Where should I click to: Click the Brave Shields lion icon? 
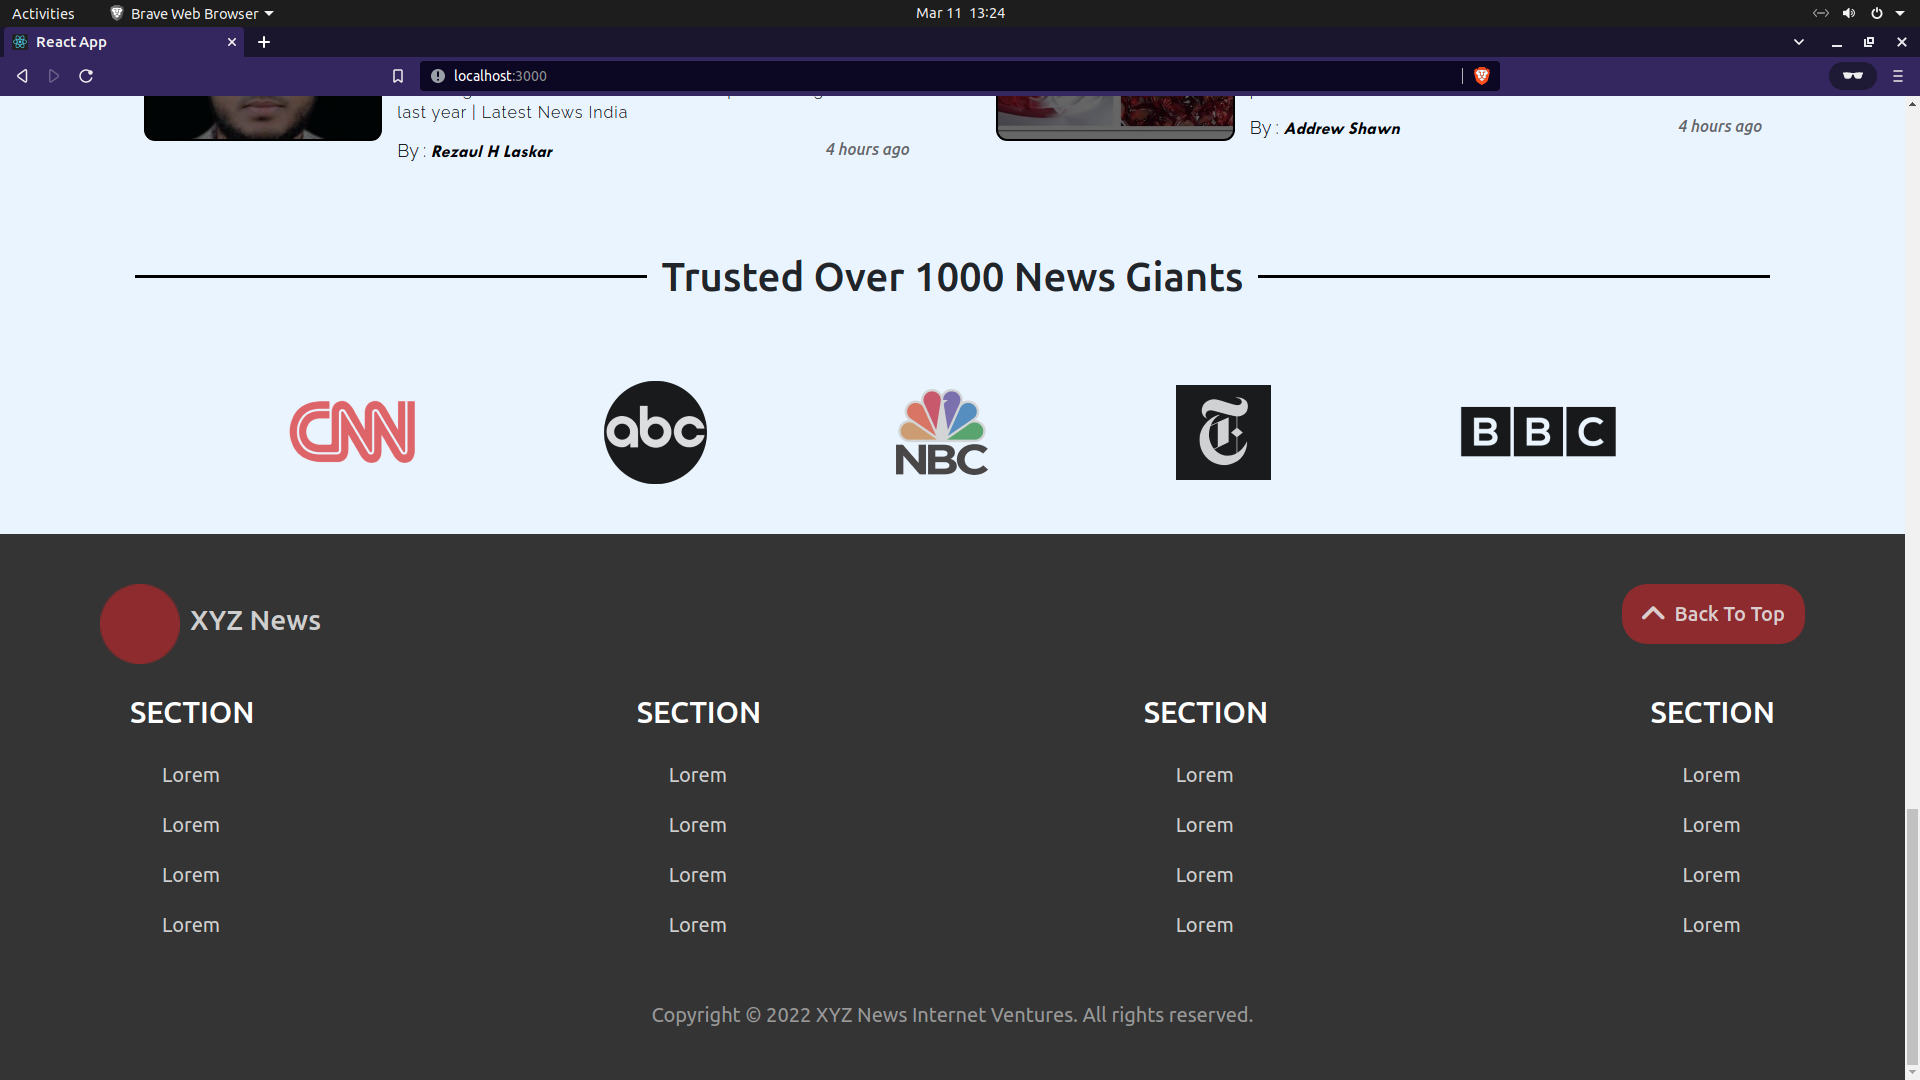(1482, 76)
